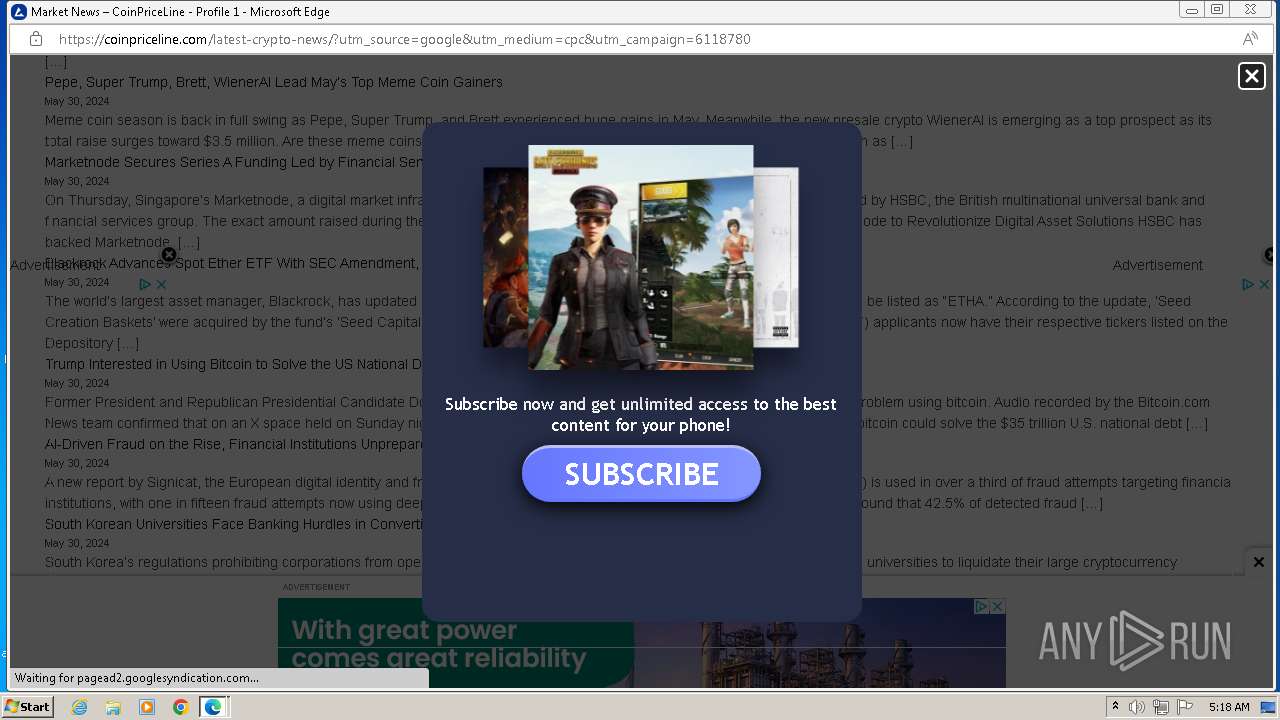
Task: Open the 'With great power' banner ad
Action: (642, 643)
